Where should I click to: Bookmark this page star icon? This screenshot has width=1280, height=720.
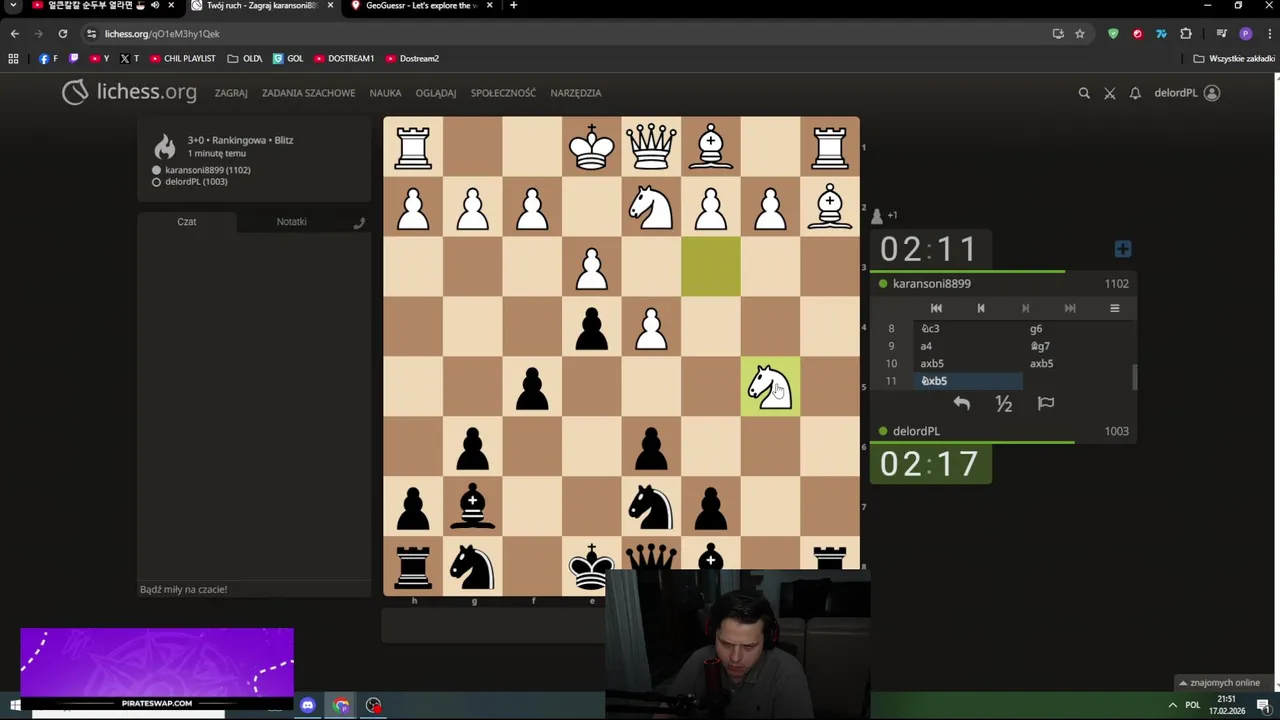[1080, 34]
